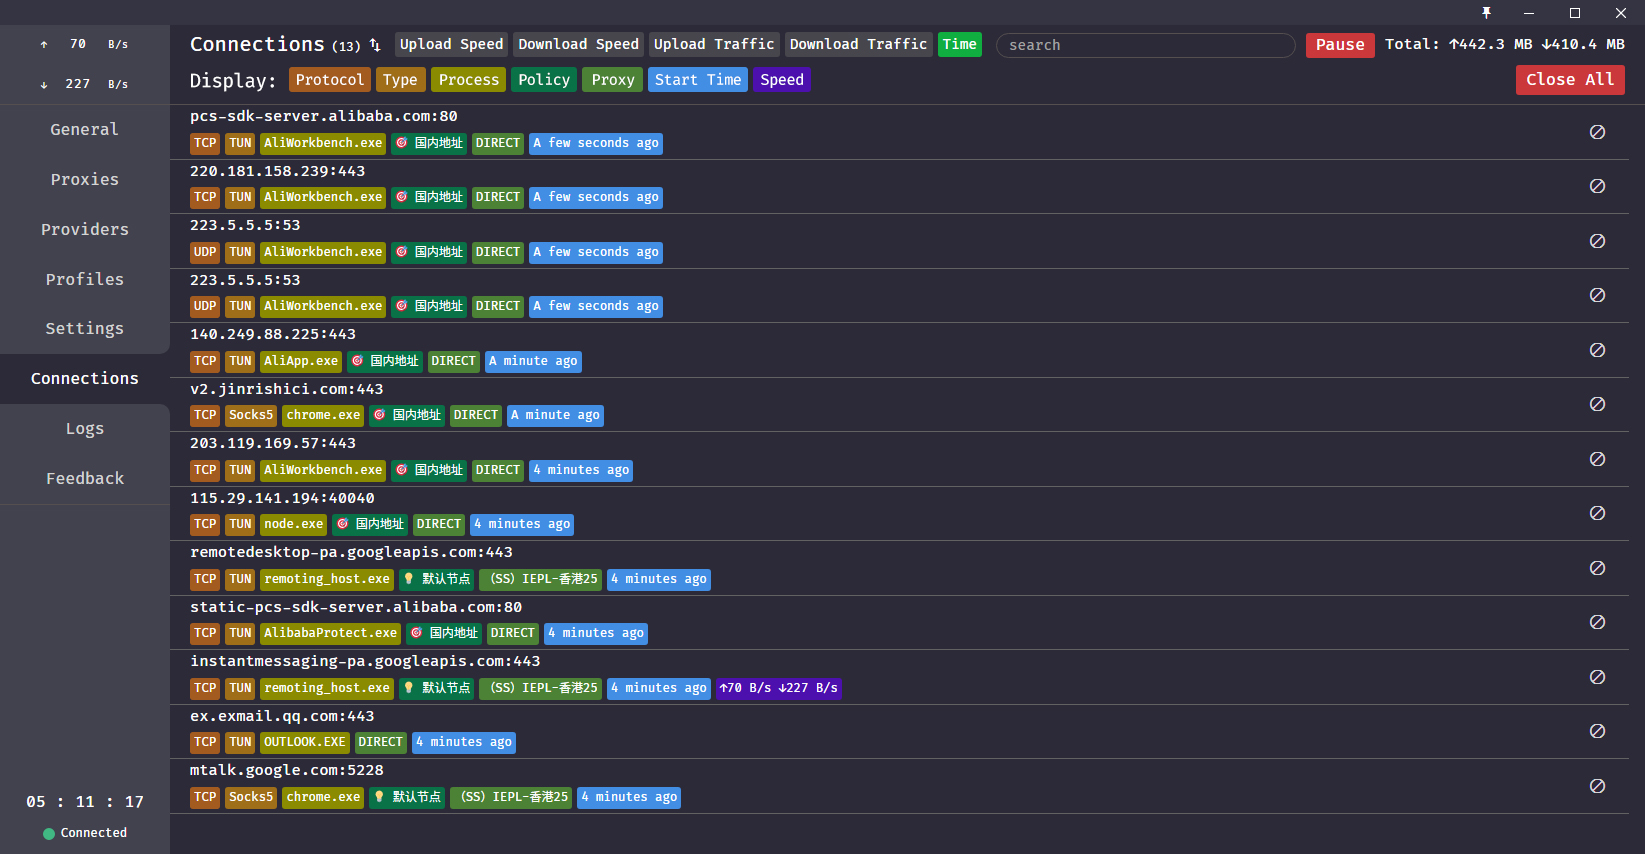Close the instantmessaging-pa.googleapis.com:443 connection
Viewport: 1645px width, 854px height.
[1597, 677]
